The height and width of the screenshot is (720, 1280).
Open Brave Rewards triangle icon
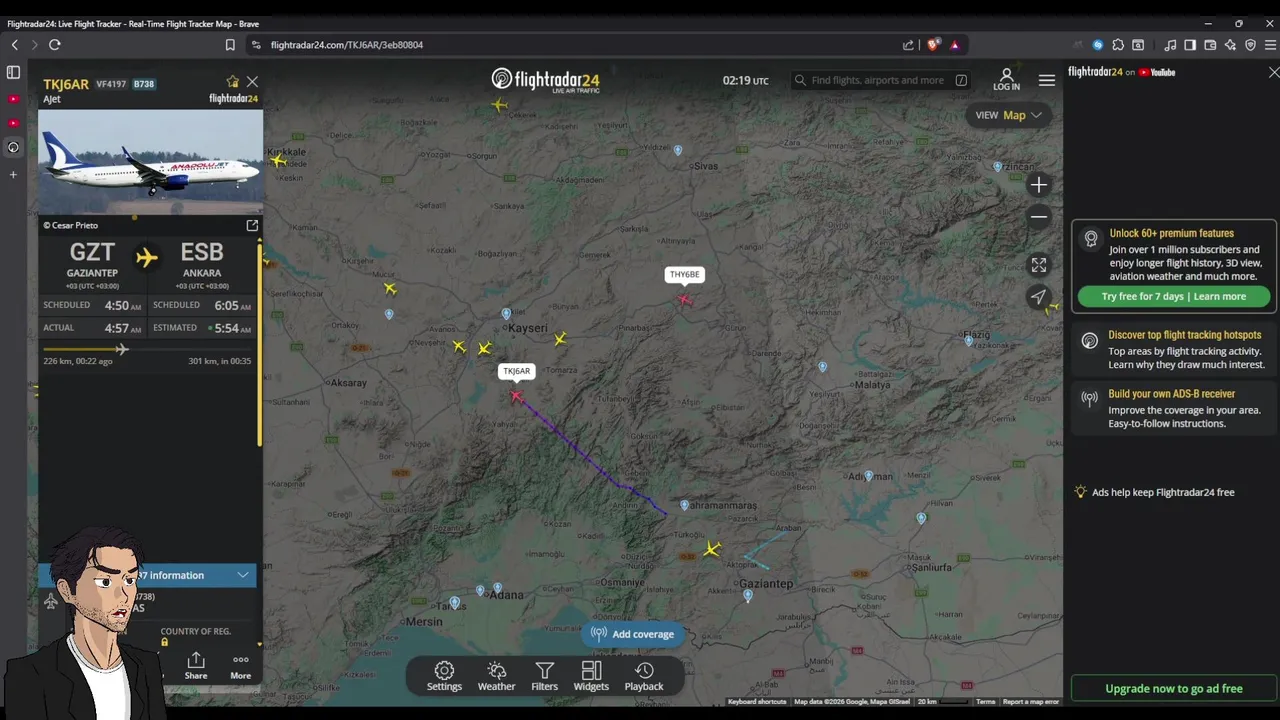pyautogui.click(x=955, y=45)
